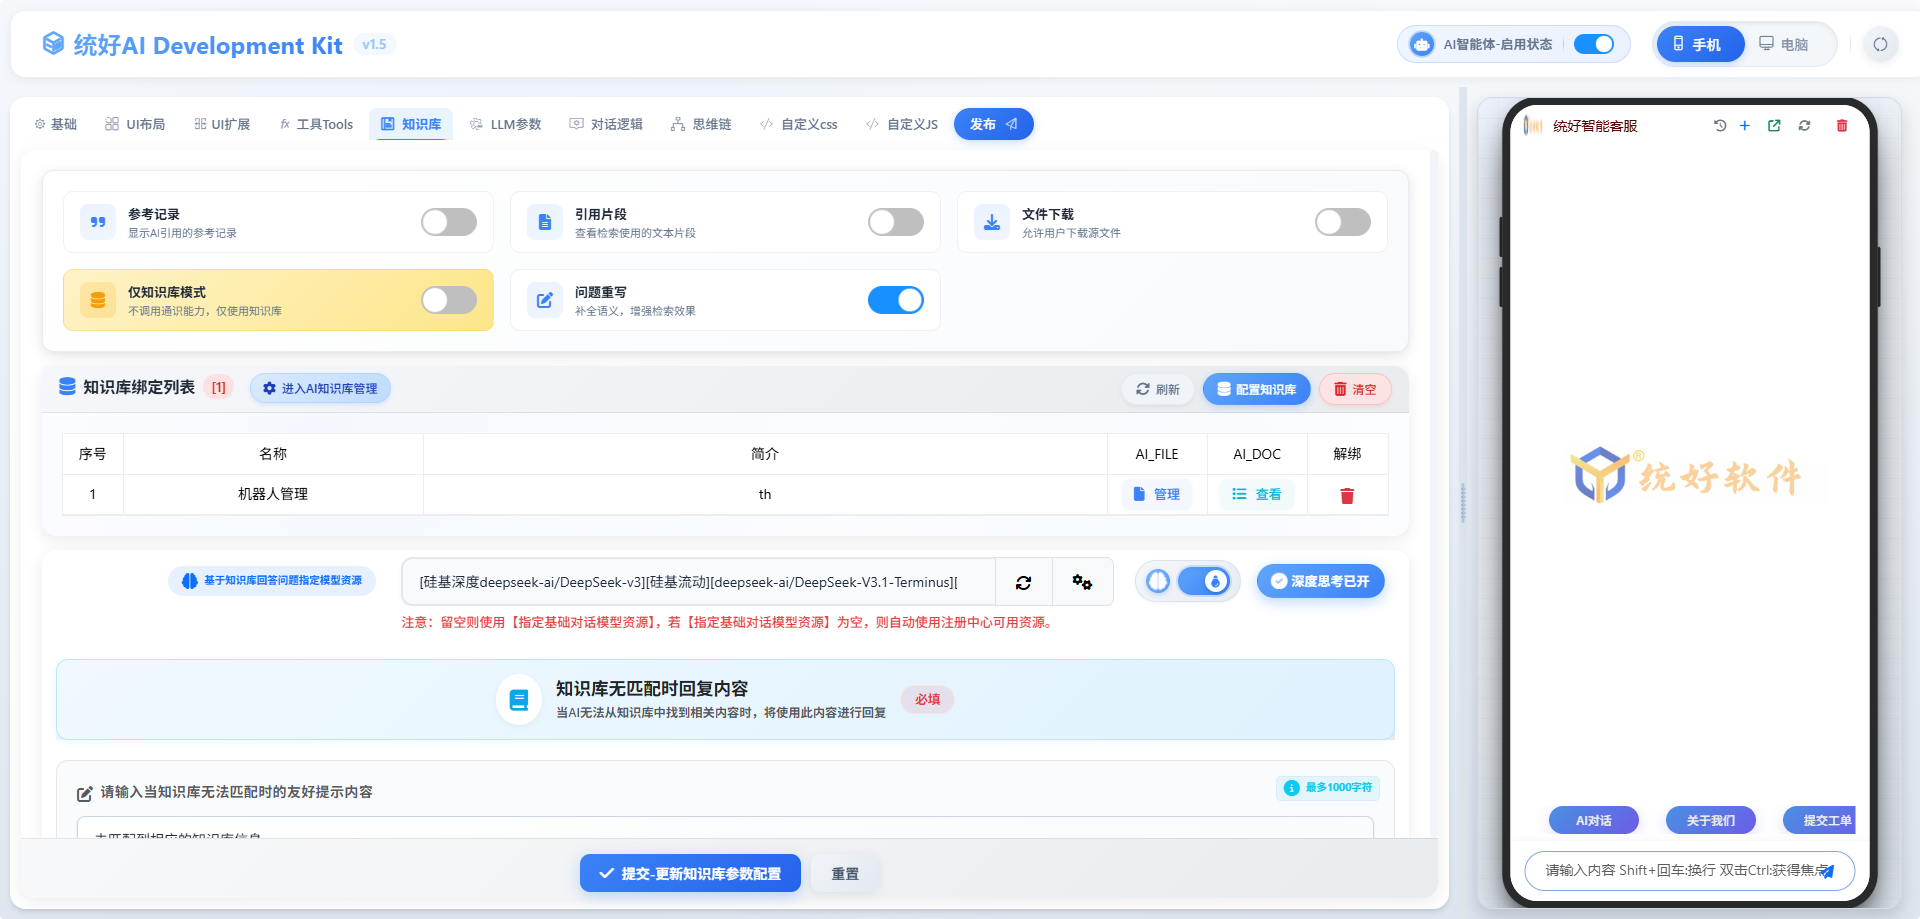
Task: Click the edit icon beside 请输入当知识库
Action: pyautogui.click(x=85, y=793)
